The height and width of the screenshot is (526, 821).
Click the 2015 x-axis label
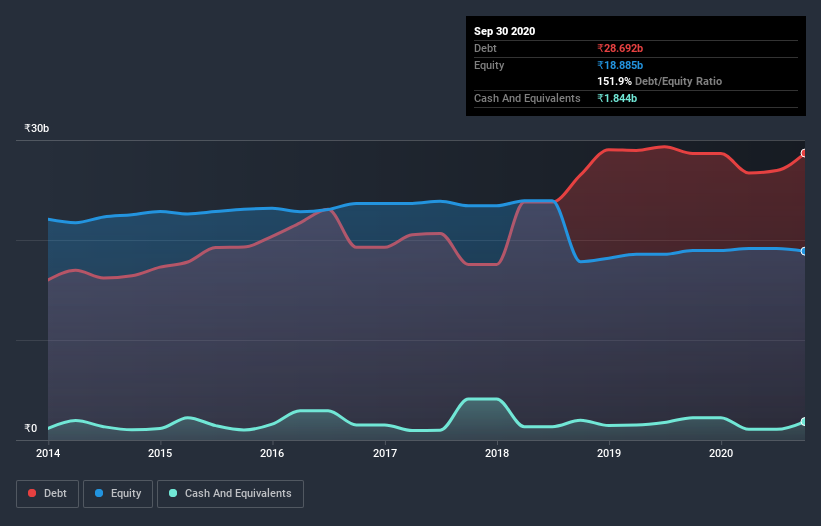[x=160, y=453]
